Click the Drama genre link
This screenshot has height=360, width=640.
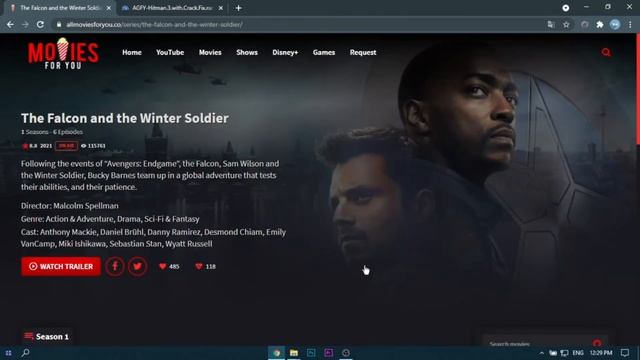point(129,219)
